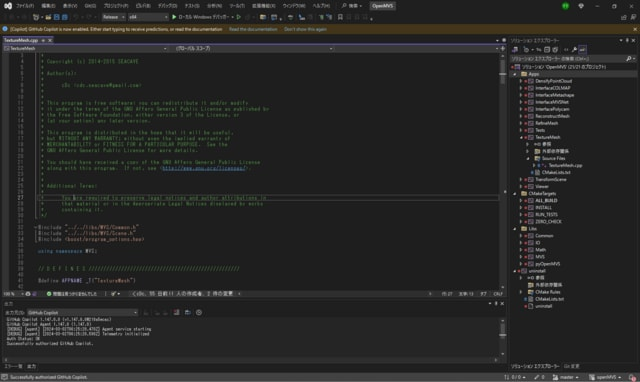Click the commits up/down 0/0 indicator in status bar
Viewport: 640px width, 382px height.
click(x=515, y=378)
